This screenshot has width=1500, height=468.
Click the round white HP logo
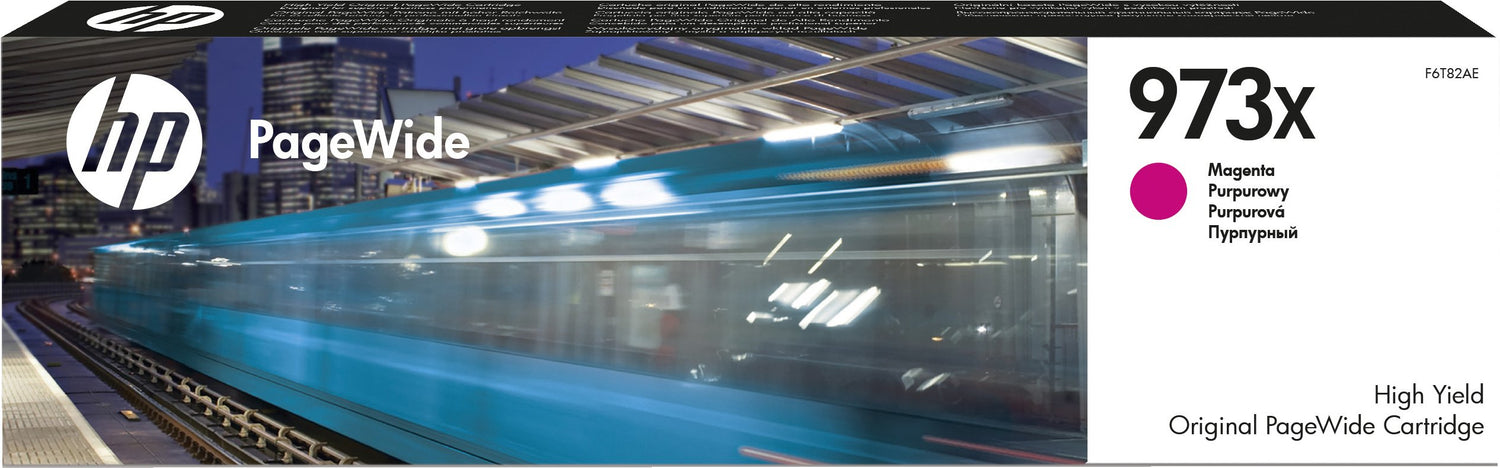[x=134, y=142]
